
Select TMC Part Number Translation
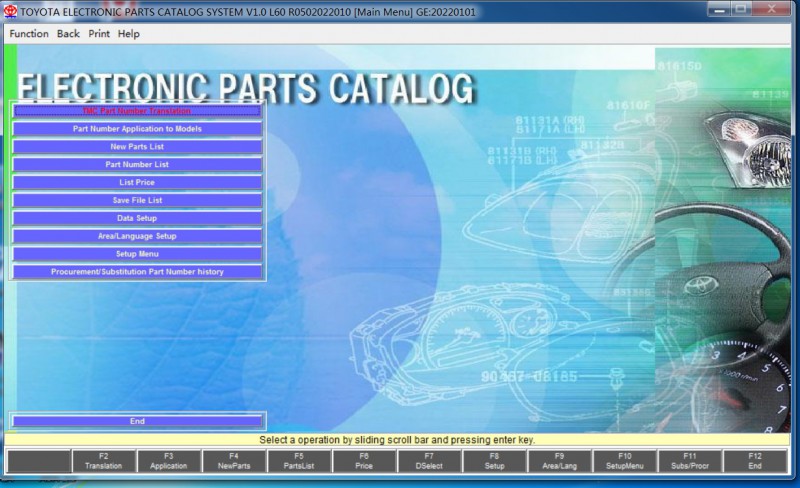(137, 111)
